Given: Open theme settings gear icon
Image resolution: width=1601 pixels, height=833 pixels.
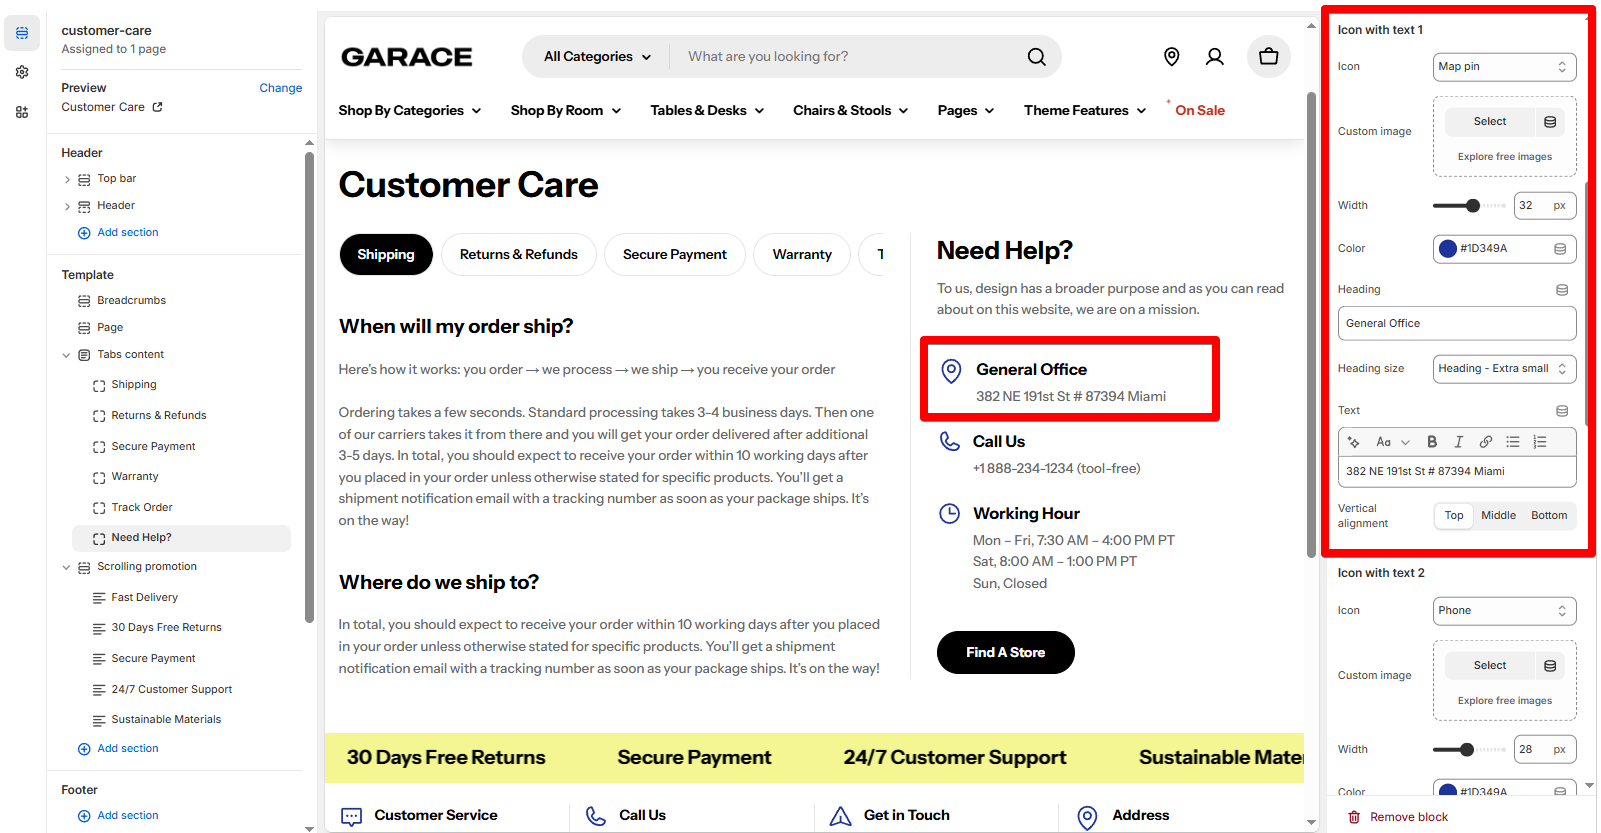Looking at the screenshot, I should tap(22, 72).
